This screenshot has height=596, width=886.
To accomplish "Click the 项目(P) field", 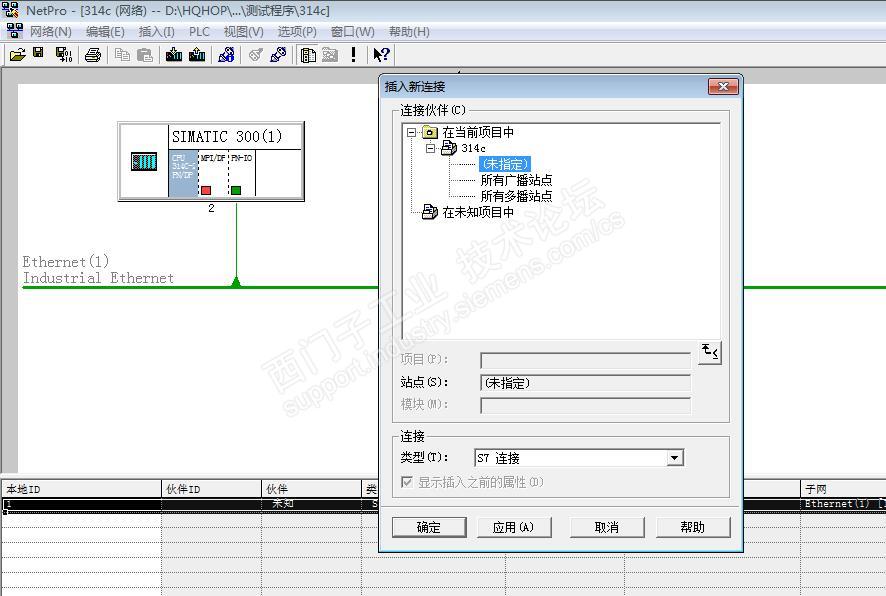I will 585,360.
